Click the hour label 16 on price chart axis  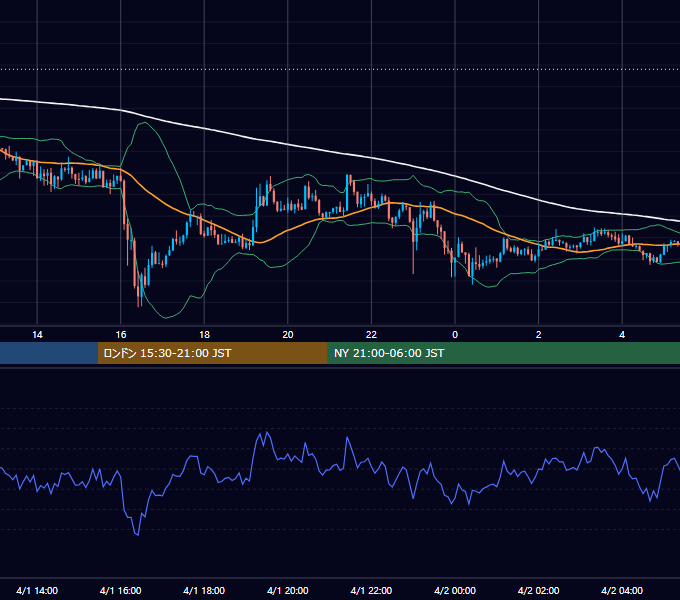tap(121, 335)
